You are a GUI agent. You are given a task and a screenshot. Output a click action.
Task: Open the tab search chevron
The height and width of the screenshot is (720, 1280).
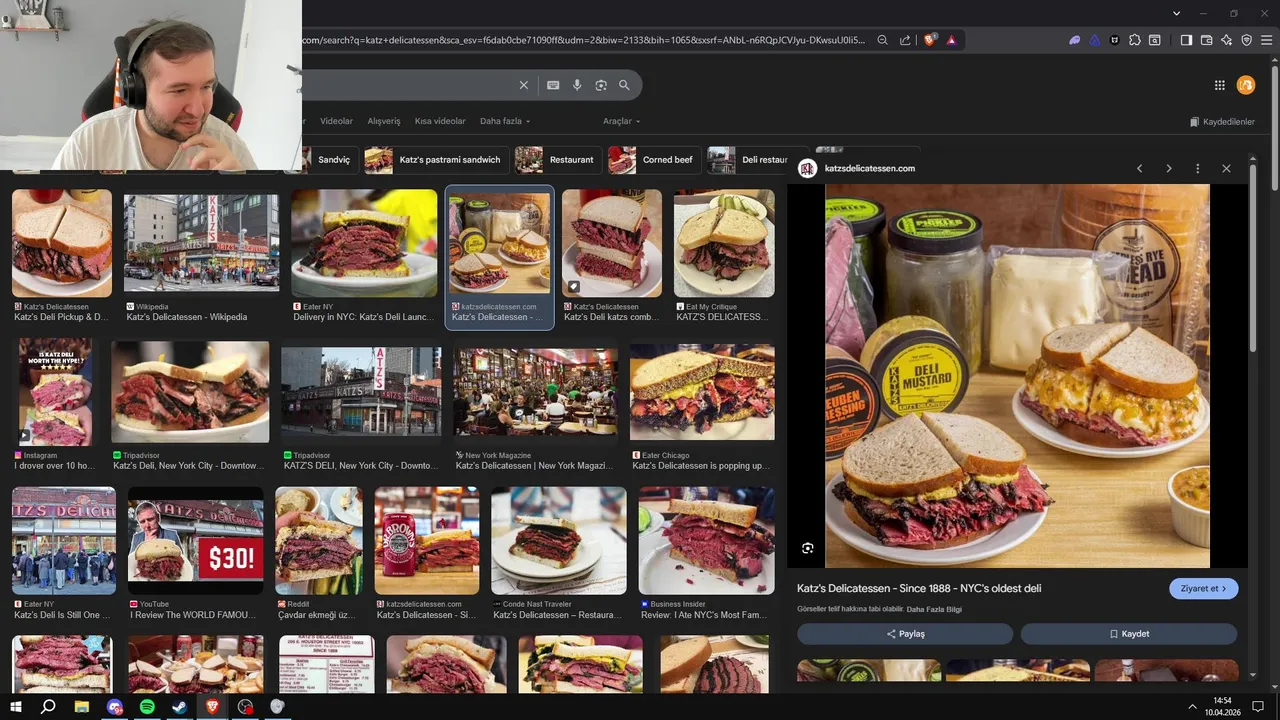tap(1177, 13)
